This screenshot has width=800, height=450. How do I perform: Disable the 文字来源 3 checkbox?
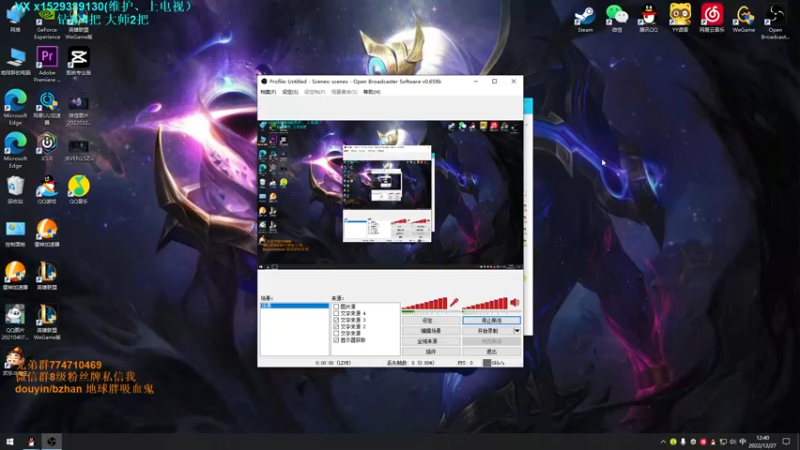pyautogui.click(x=336, y=320)
